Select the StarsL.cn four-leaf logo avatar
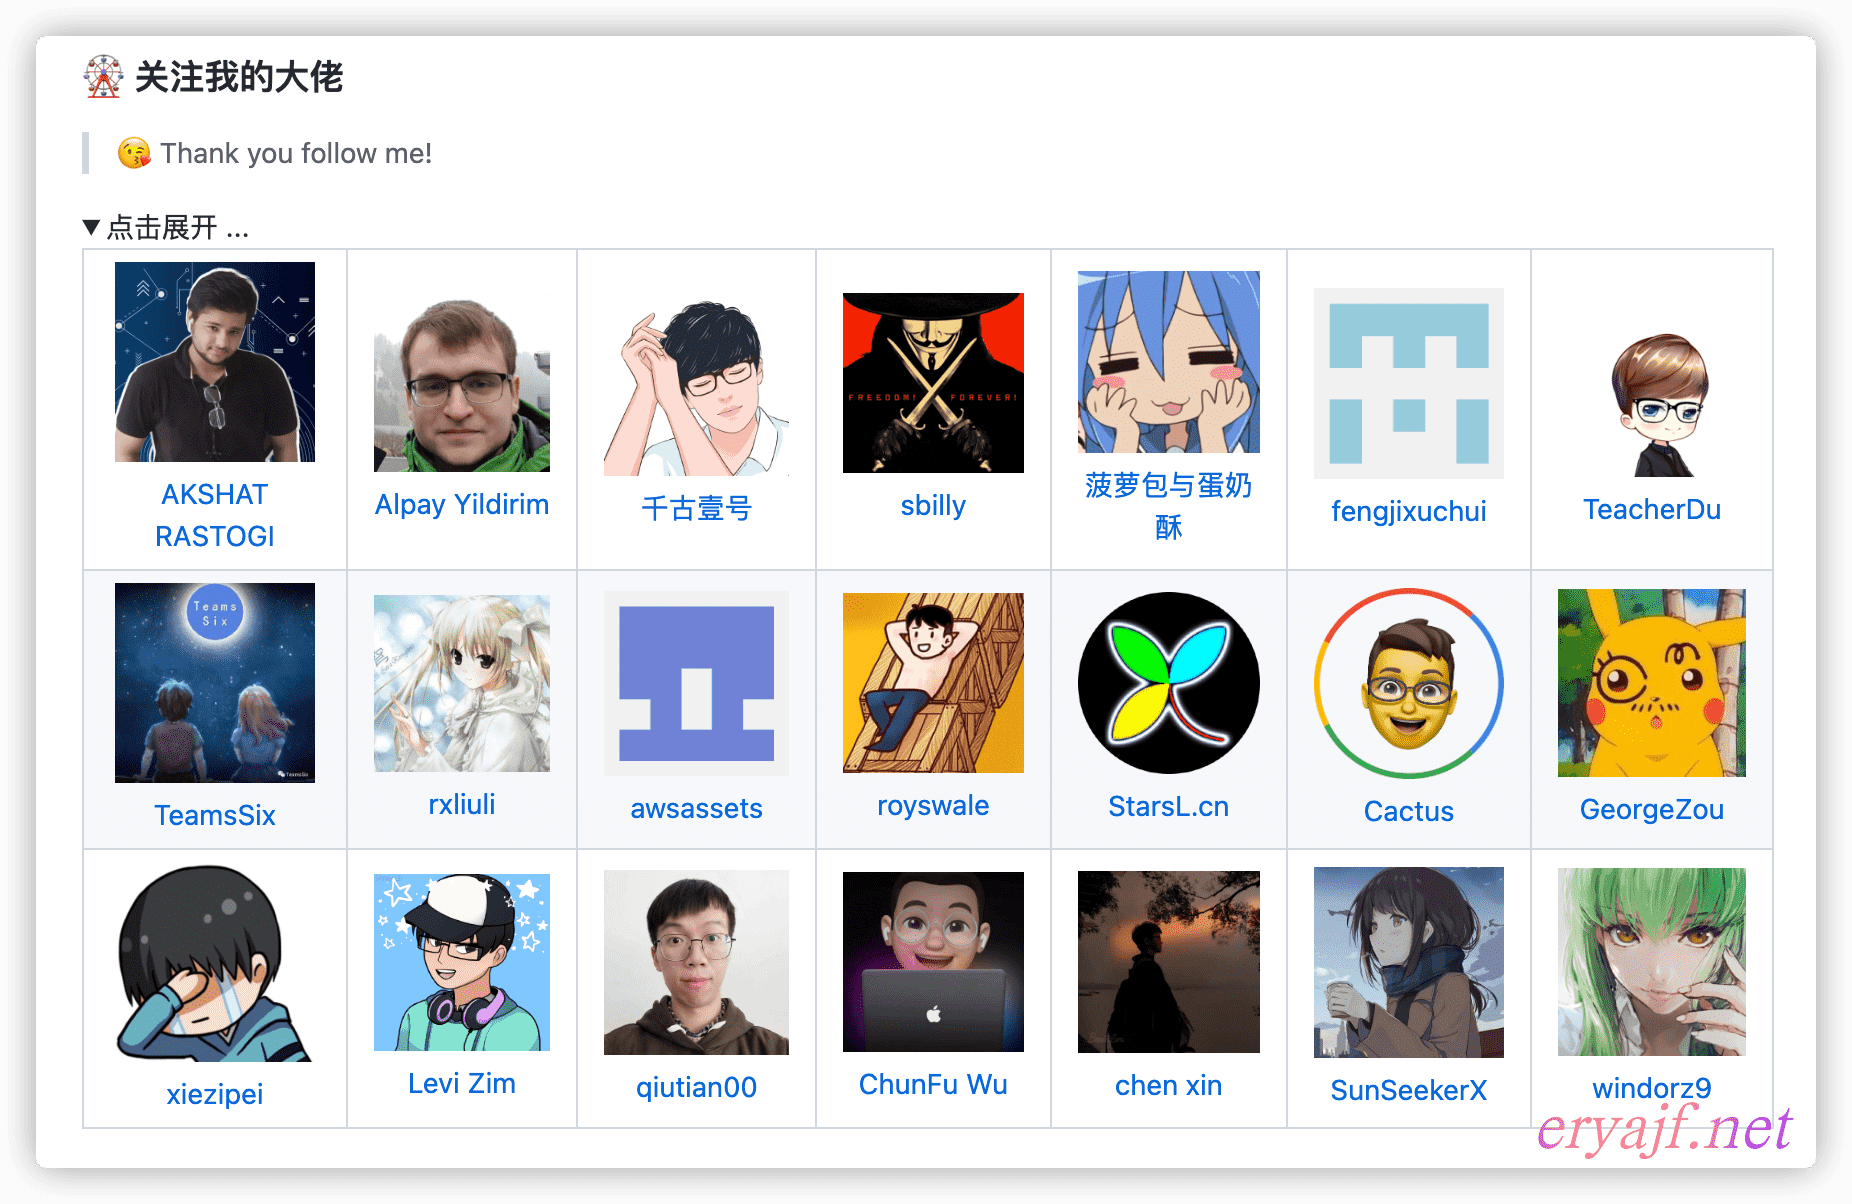 [x=1168, y=683]
